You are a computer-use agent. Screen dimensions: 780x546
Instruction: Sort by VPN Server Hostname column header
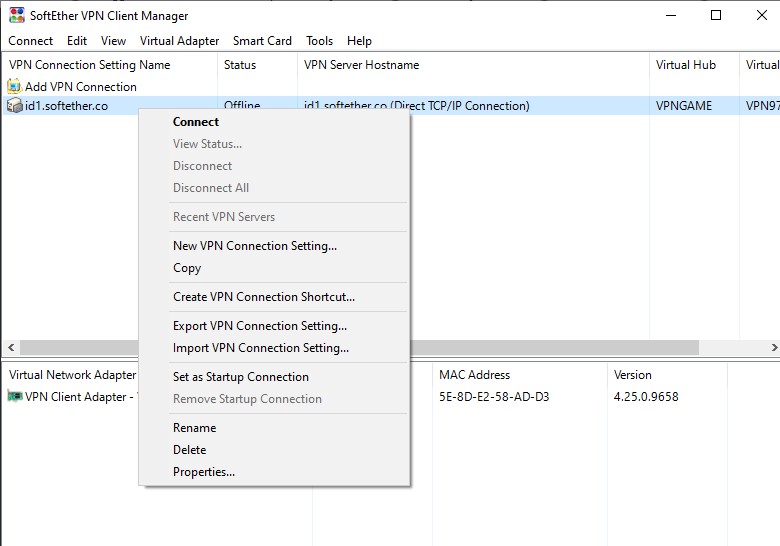(x=473, y=65)
